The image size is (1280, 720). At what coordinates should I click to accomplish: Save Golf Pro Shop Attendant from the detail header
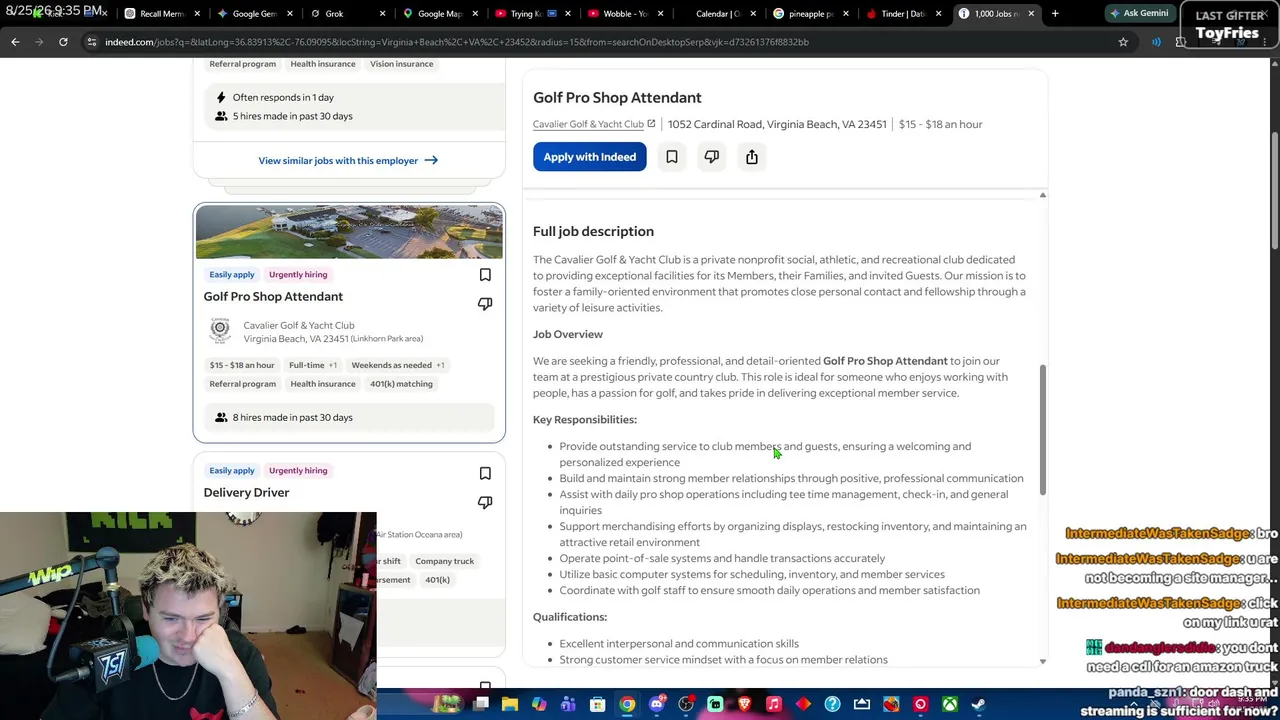(x=672, y=157)
